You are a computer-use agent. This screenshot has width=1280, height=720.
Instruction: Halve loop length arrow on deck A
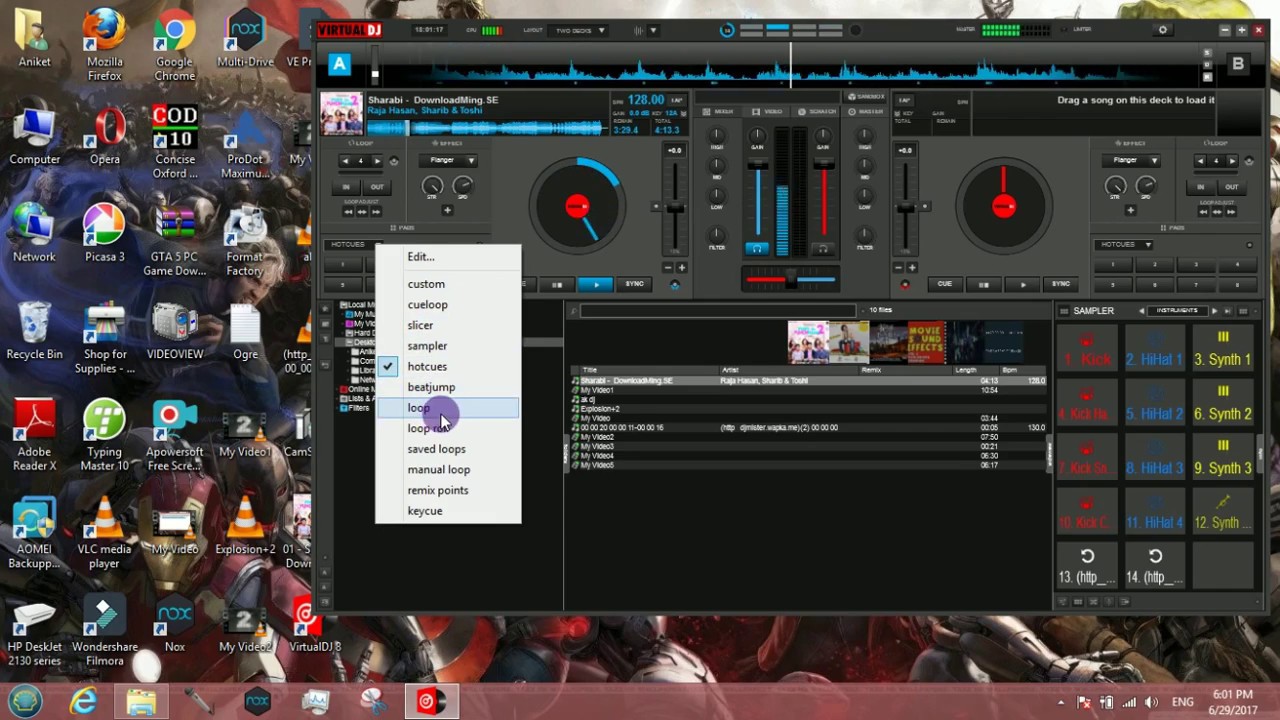pos(346,161)
